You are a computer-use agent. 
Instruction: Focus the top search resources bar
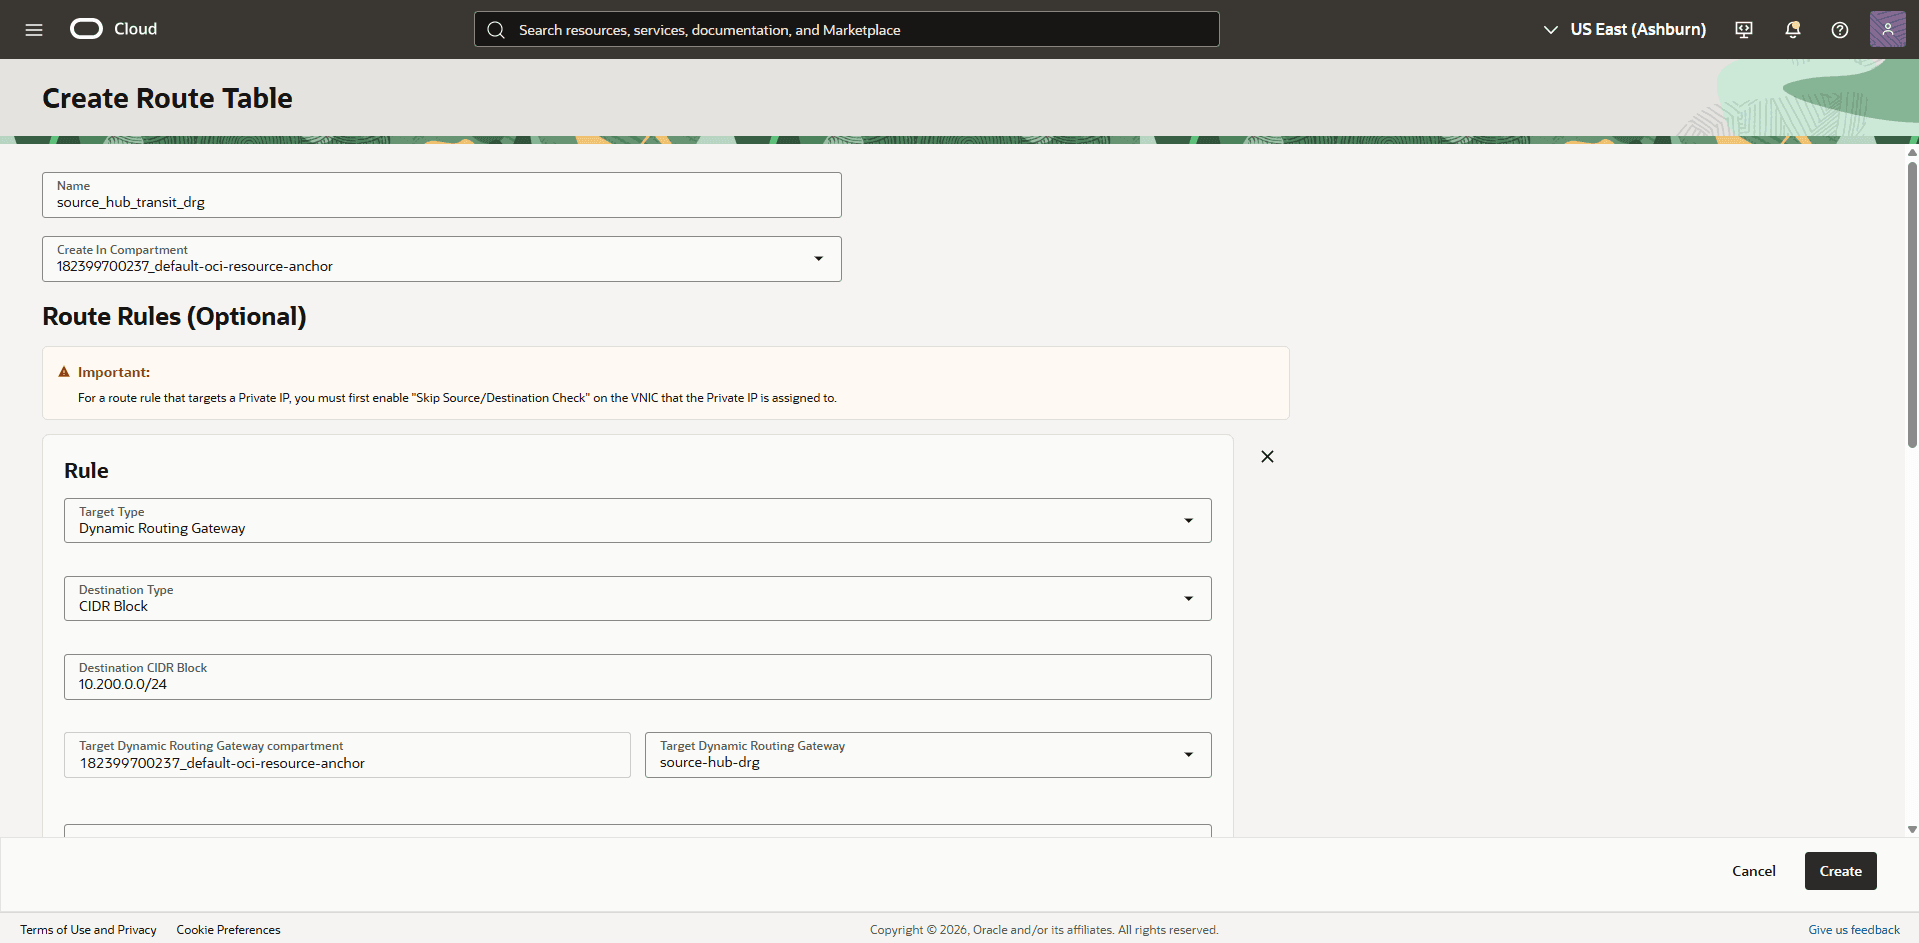click(847, 30)
